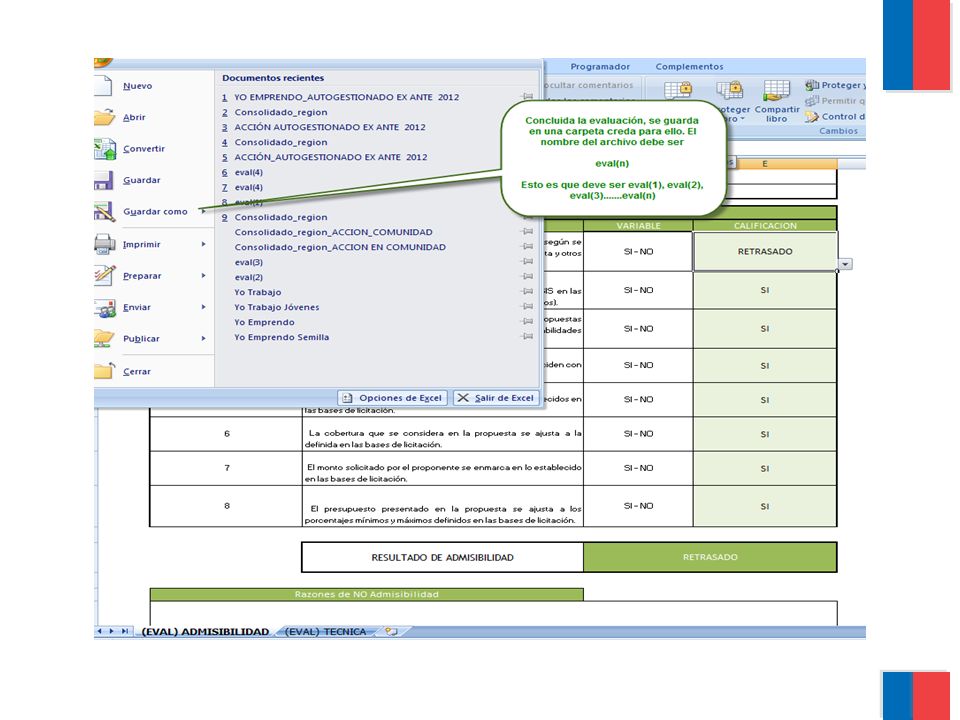This screenshot has width=960, height=720.
Task: Go to next sheet with right arrow
Action: coord(111,631)
